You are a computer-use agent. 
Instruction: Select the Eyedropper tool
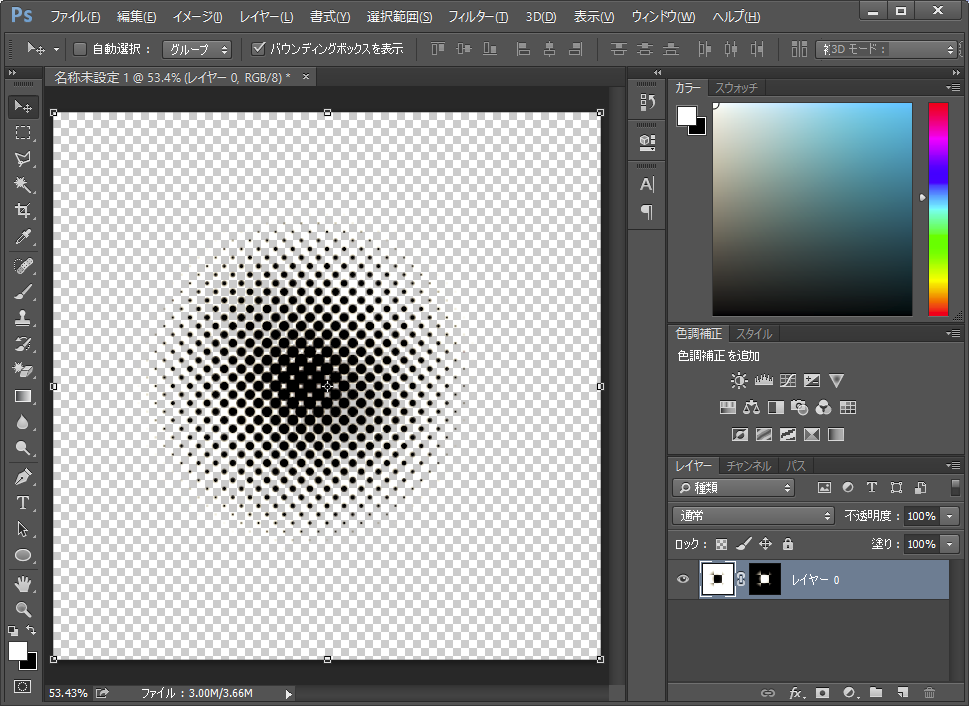pyautogui.click(x=23, y=237)
